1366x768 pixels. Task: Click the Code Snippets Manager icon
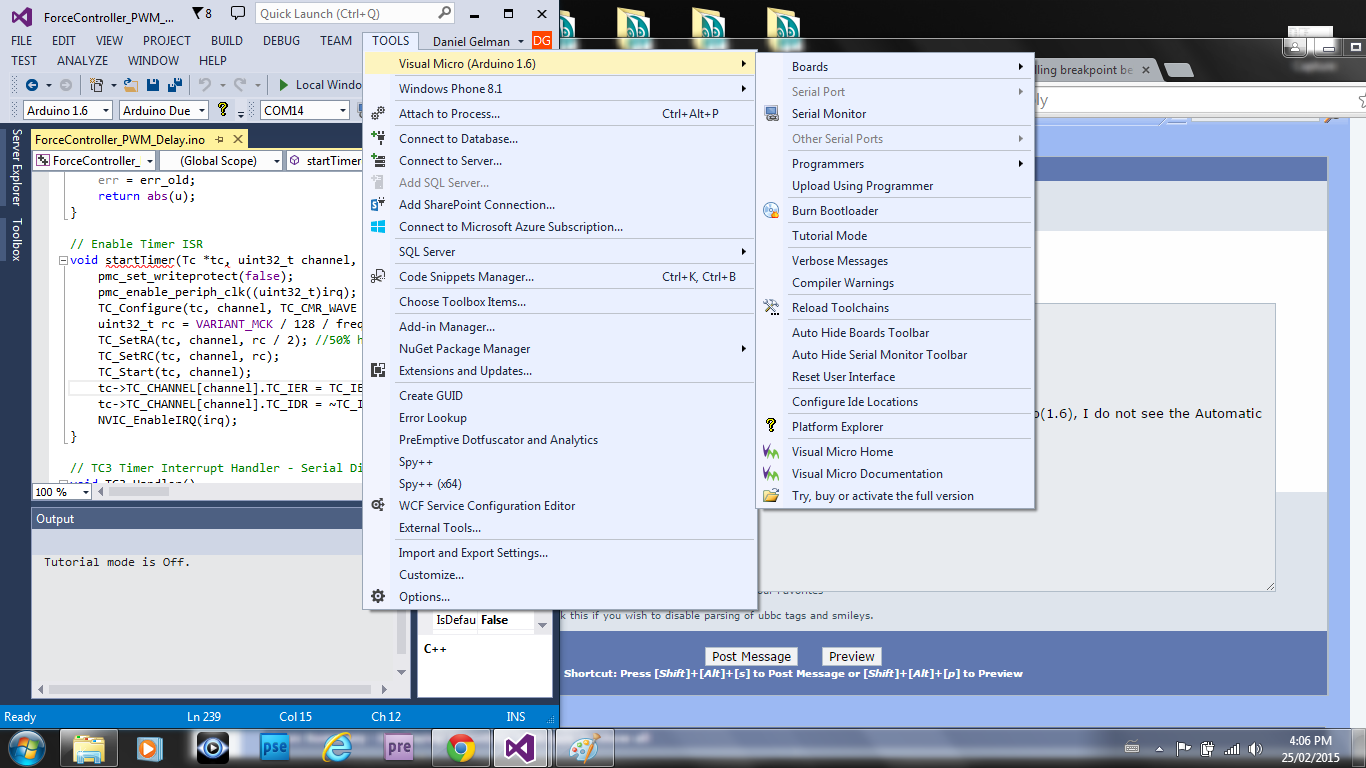[378, 277]
